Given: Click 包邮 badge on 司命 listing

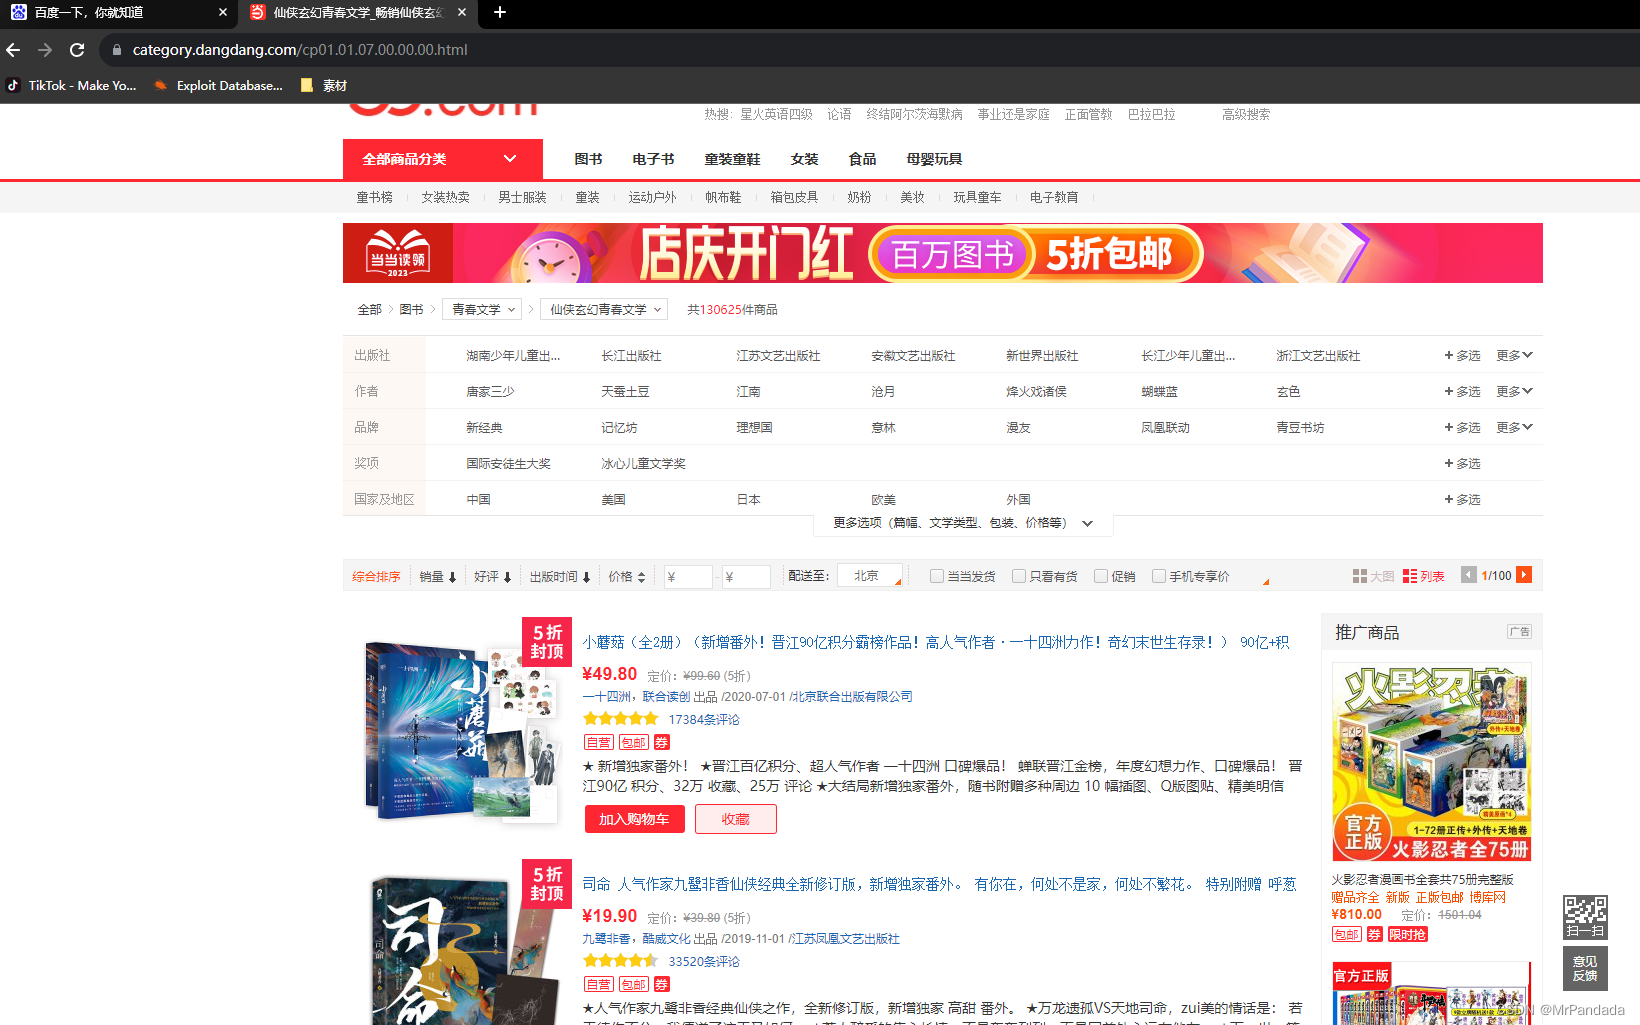Looking at the screenshot, I should 634,984.
